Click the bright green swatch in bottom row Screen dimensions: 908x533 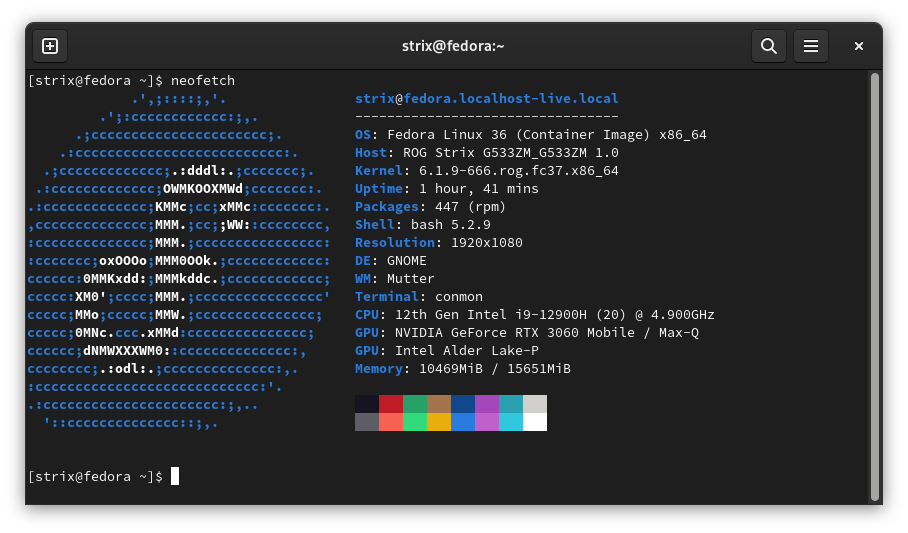coord(415,422)
